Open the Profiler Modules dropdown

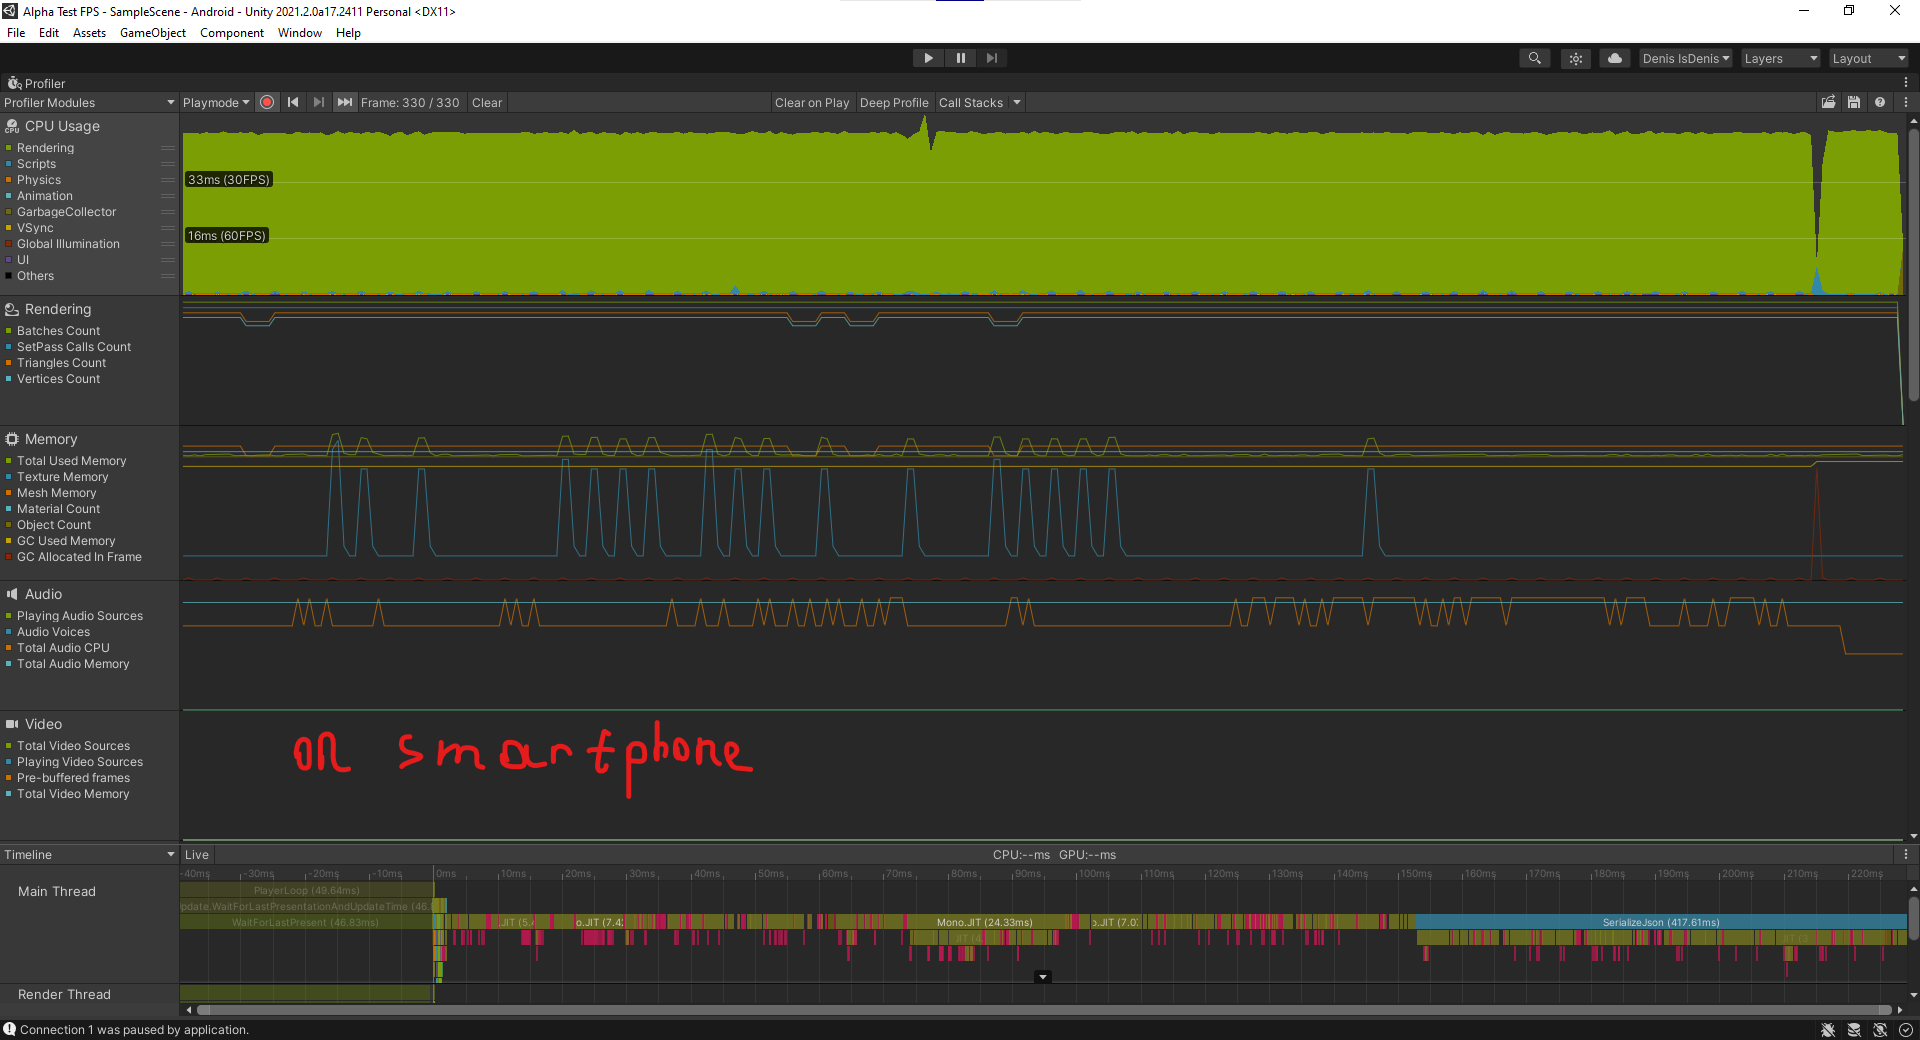click(89, 102)
